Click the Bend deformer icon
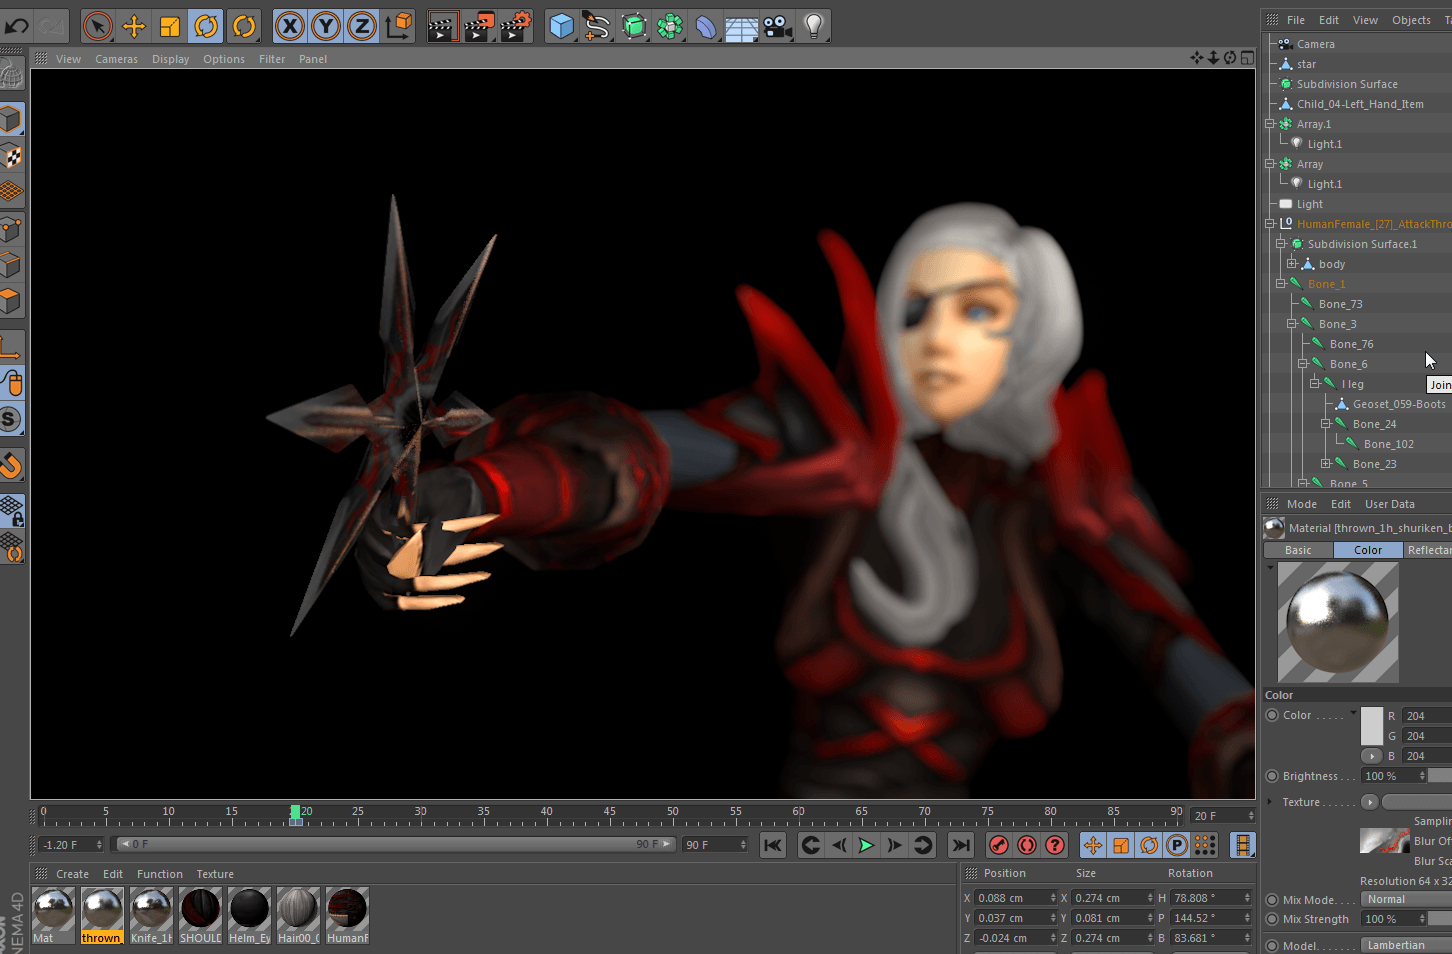Image resolution: width=1452 pixels, height=954 pixels. coord(706,26)
